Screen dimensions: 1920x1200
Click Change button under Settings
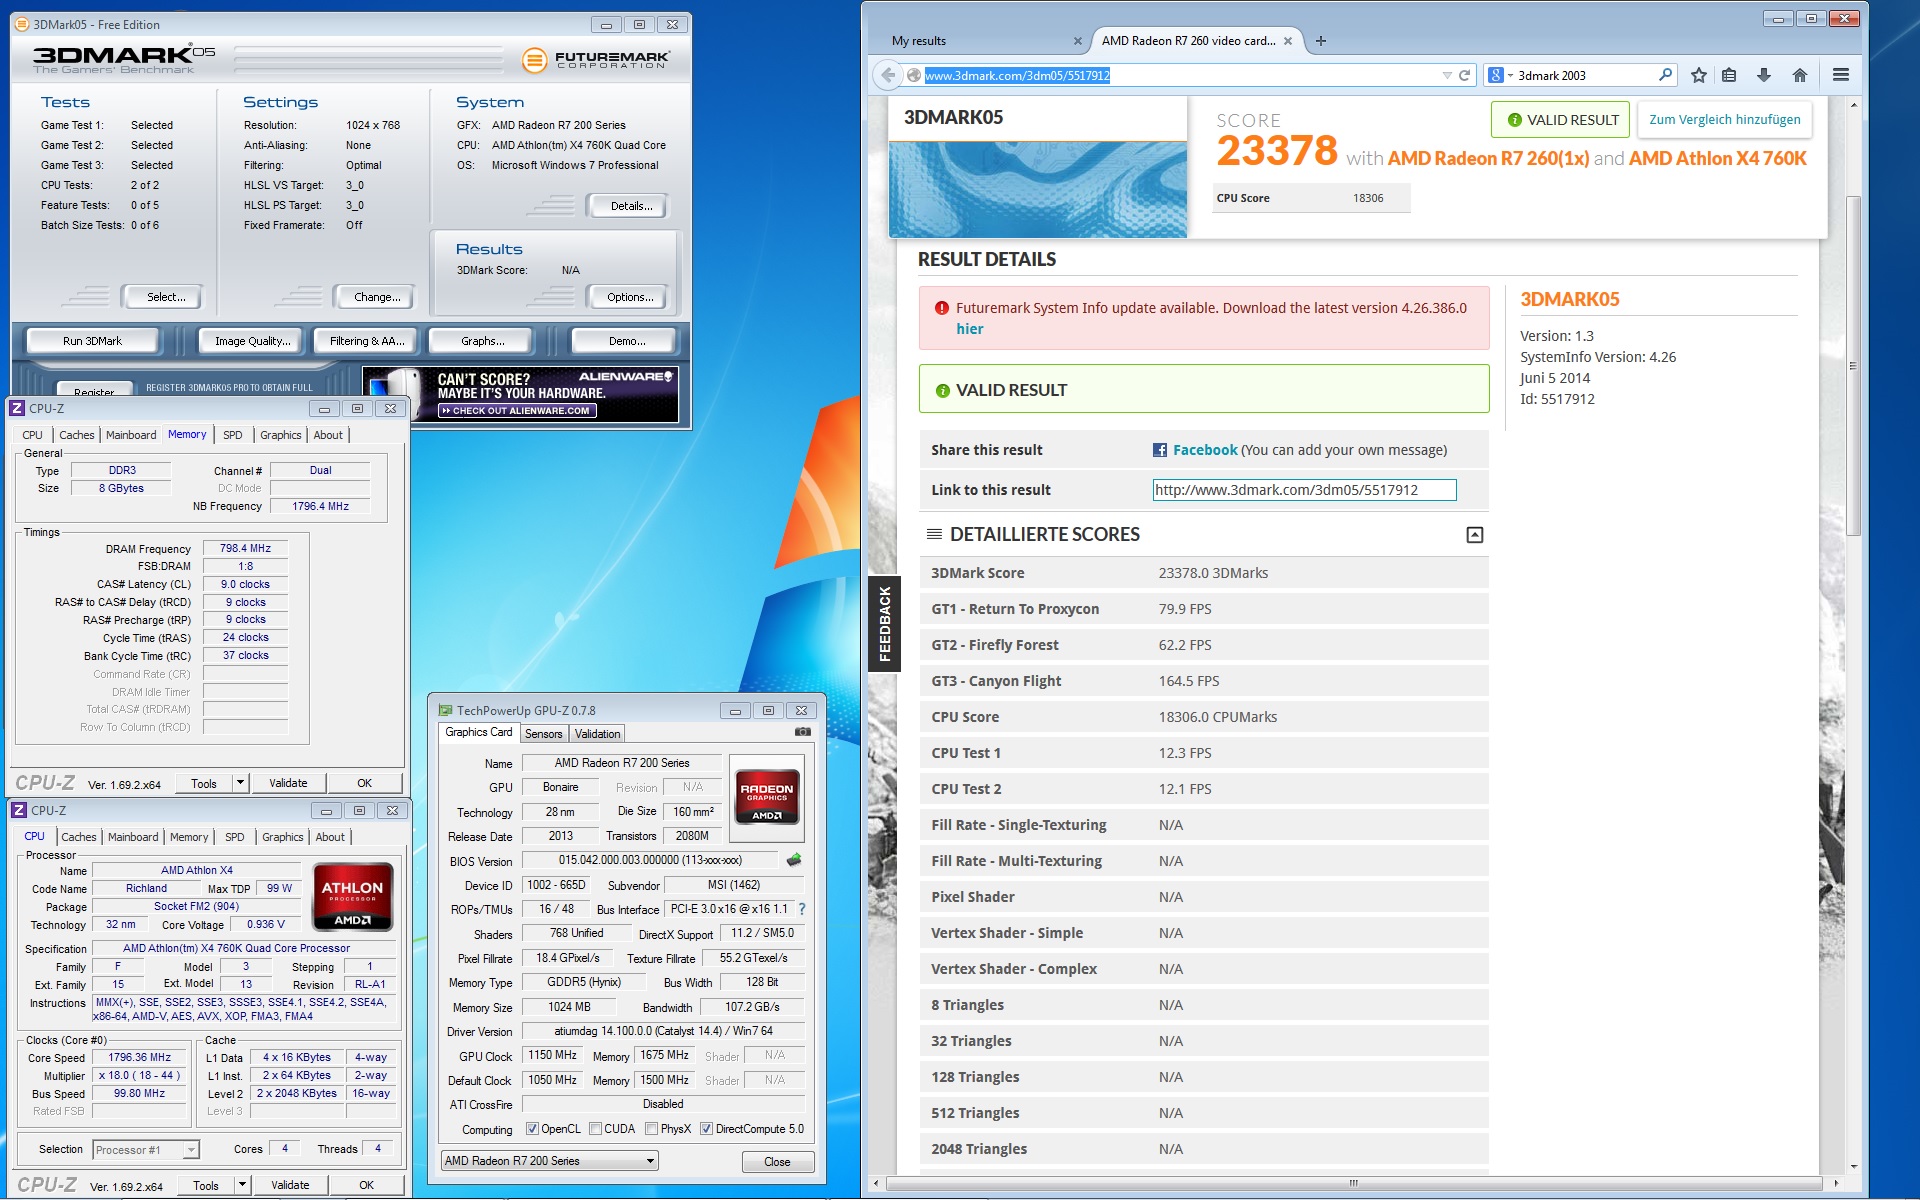377,297
